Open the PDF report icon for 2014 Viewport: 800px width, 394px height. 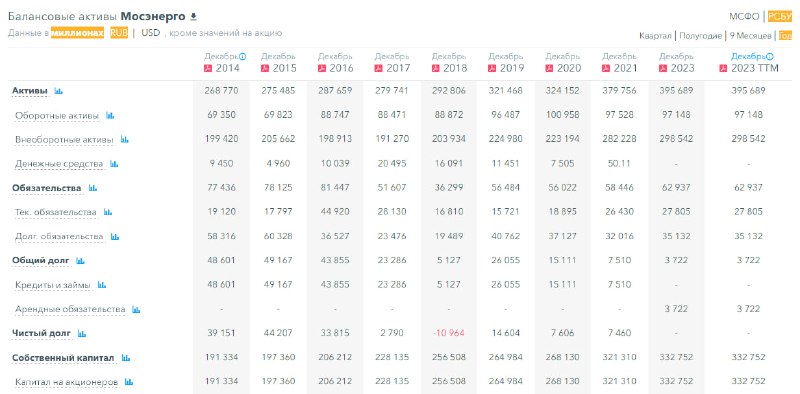tap(208, 68)
